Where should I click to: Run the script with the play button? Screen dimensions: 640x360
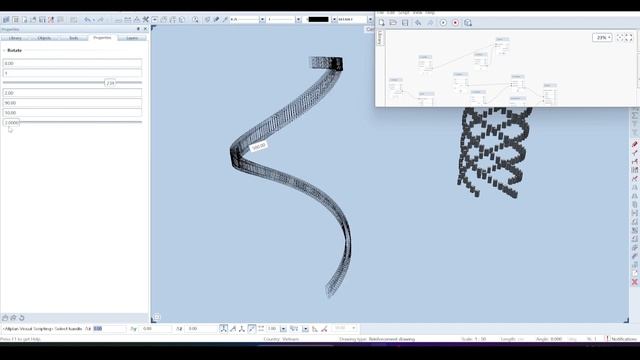click(443, 23)
